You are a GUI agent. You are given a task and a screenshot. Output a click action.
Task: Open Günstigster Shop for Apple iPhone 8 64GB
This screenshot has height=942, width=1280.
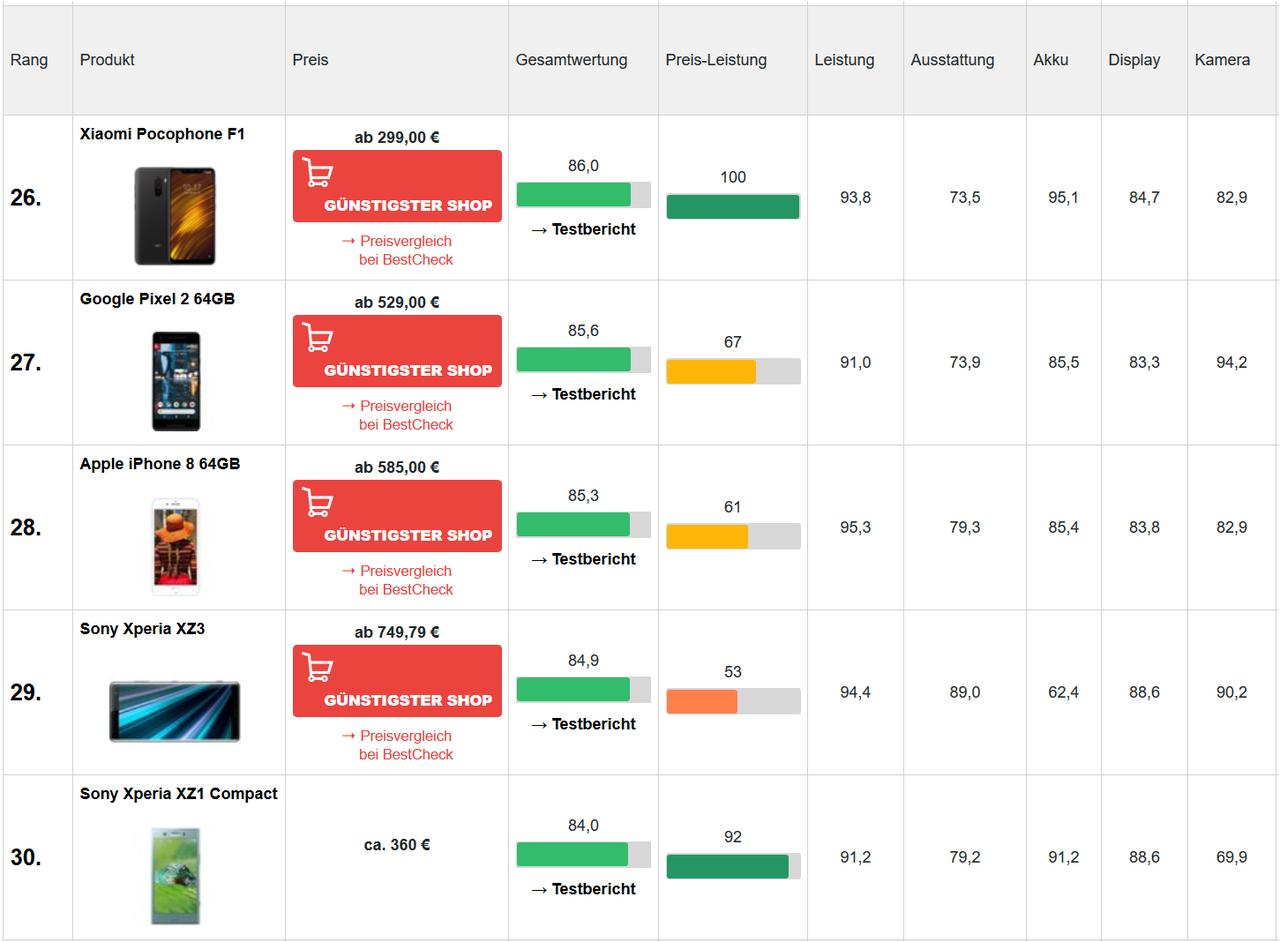click(397, 516)
